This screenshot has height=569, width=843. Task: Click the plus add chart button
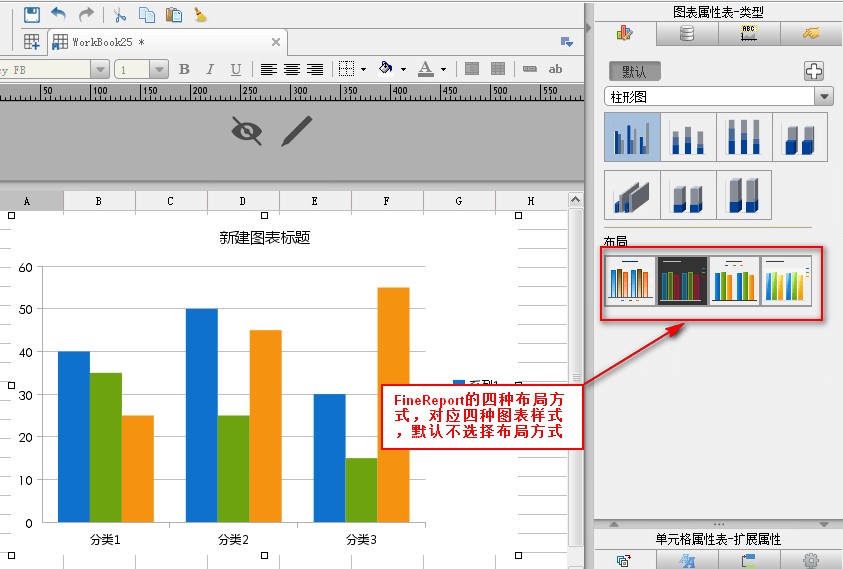pyautogui.click(x=813, y=71)
